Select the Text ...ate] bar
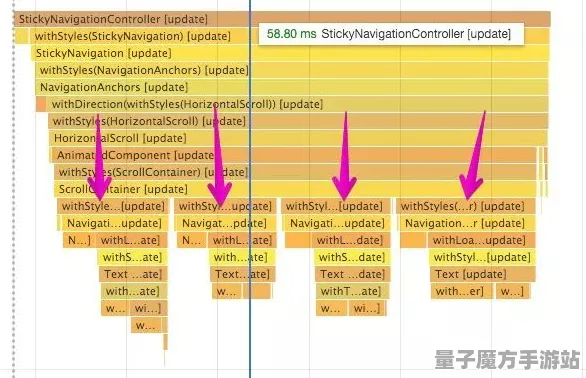 pyautogui.click(x=133, y=274)
